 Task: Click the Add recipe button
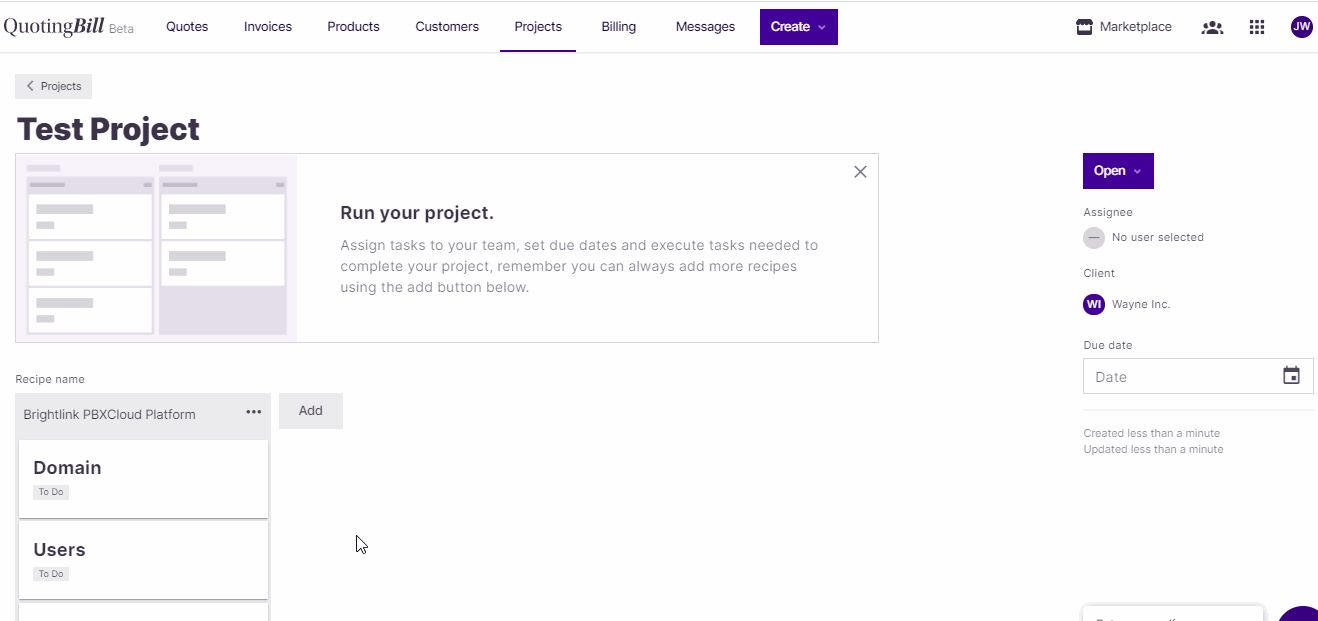[311, 411]
